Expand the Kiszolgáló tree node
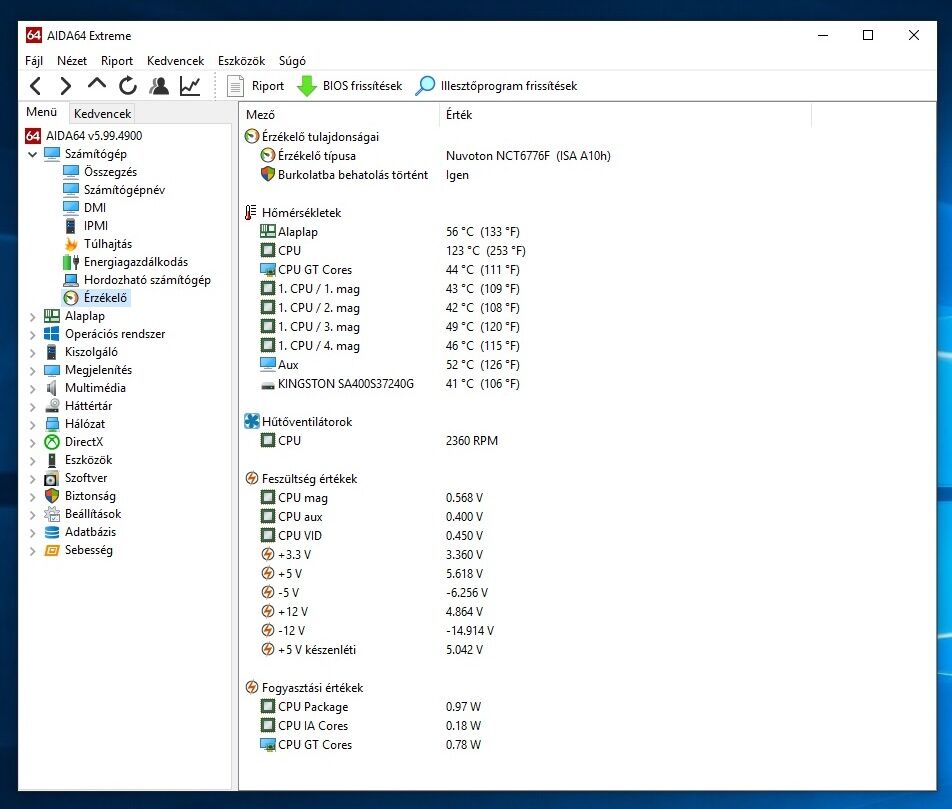This screenshot has height=809, width=952. pos(33,352)
